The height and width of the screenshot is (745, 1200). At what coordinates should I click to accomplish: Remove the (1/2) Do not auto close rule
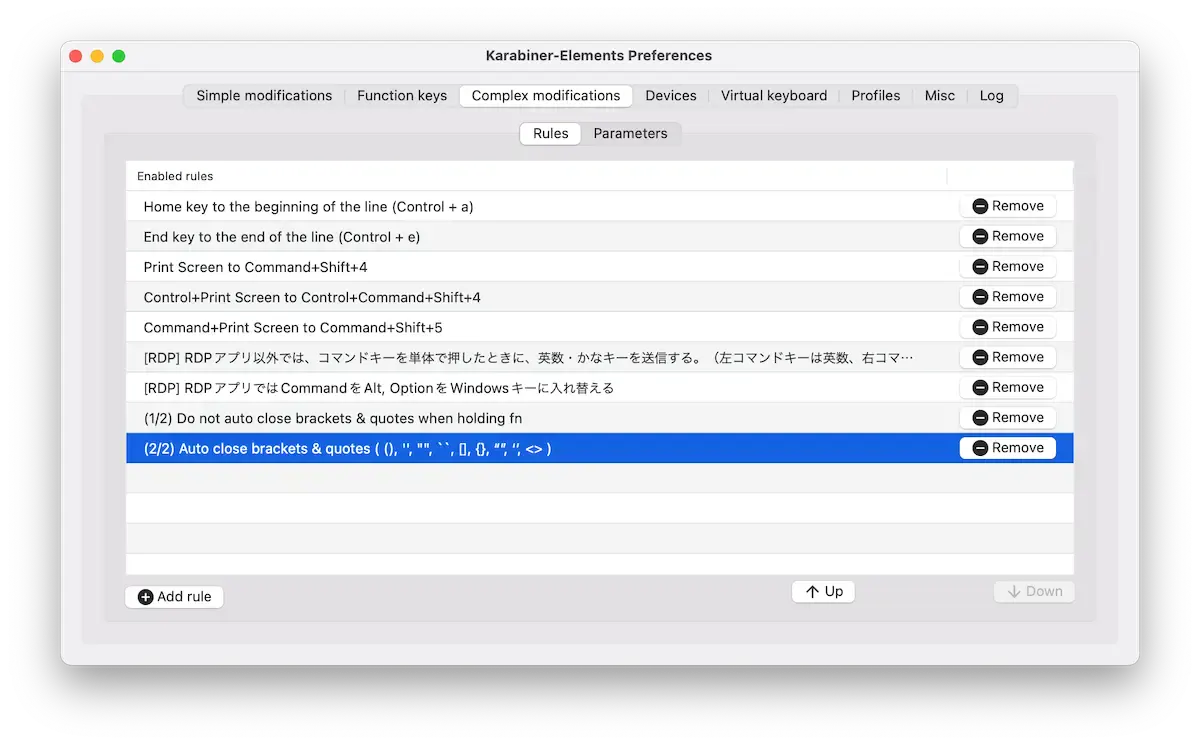coord(1008,417)
